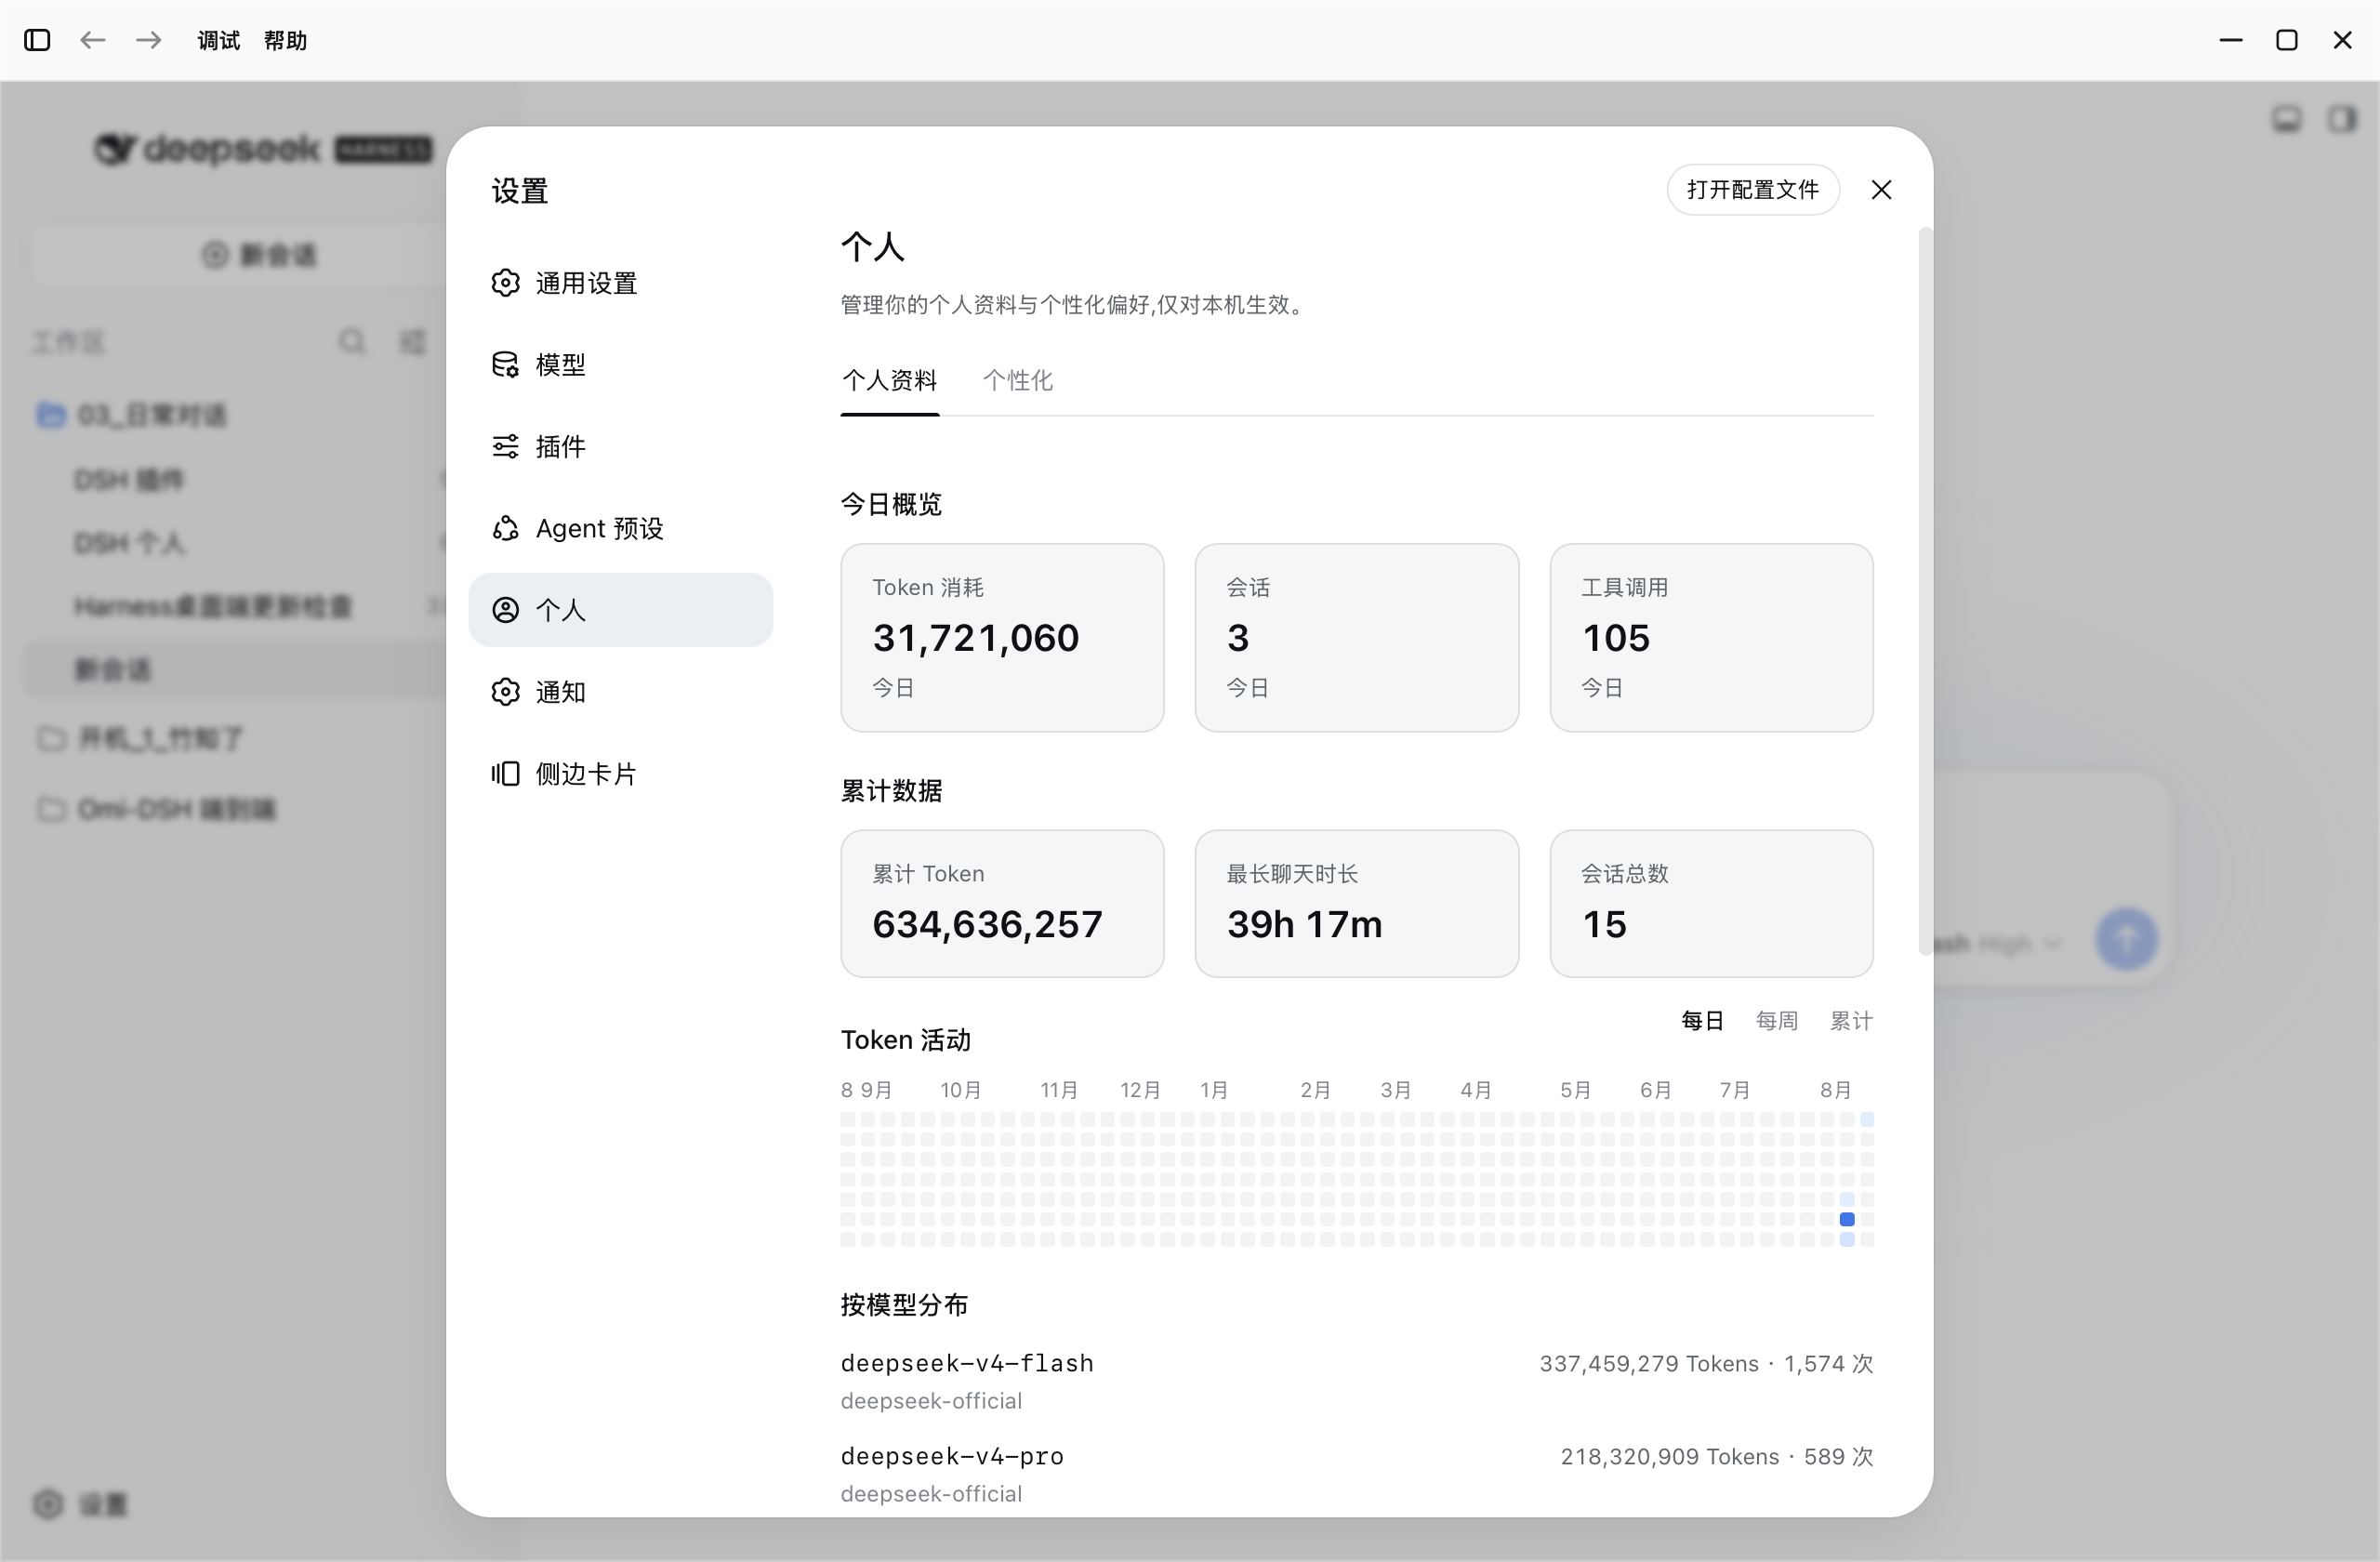The image size is (2380, 1562).
Task: Click the 今日概览 heading
Action: (x=891, y=505)
